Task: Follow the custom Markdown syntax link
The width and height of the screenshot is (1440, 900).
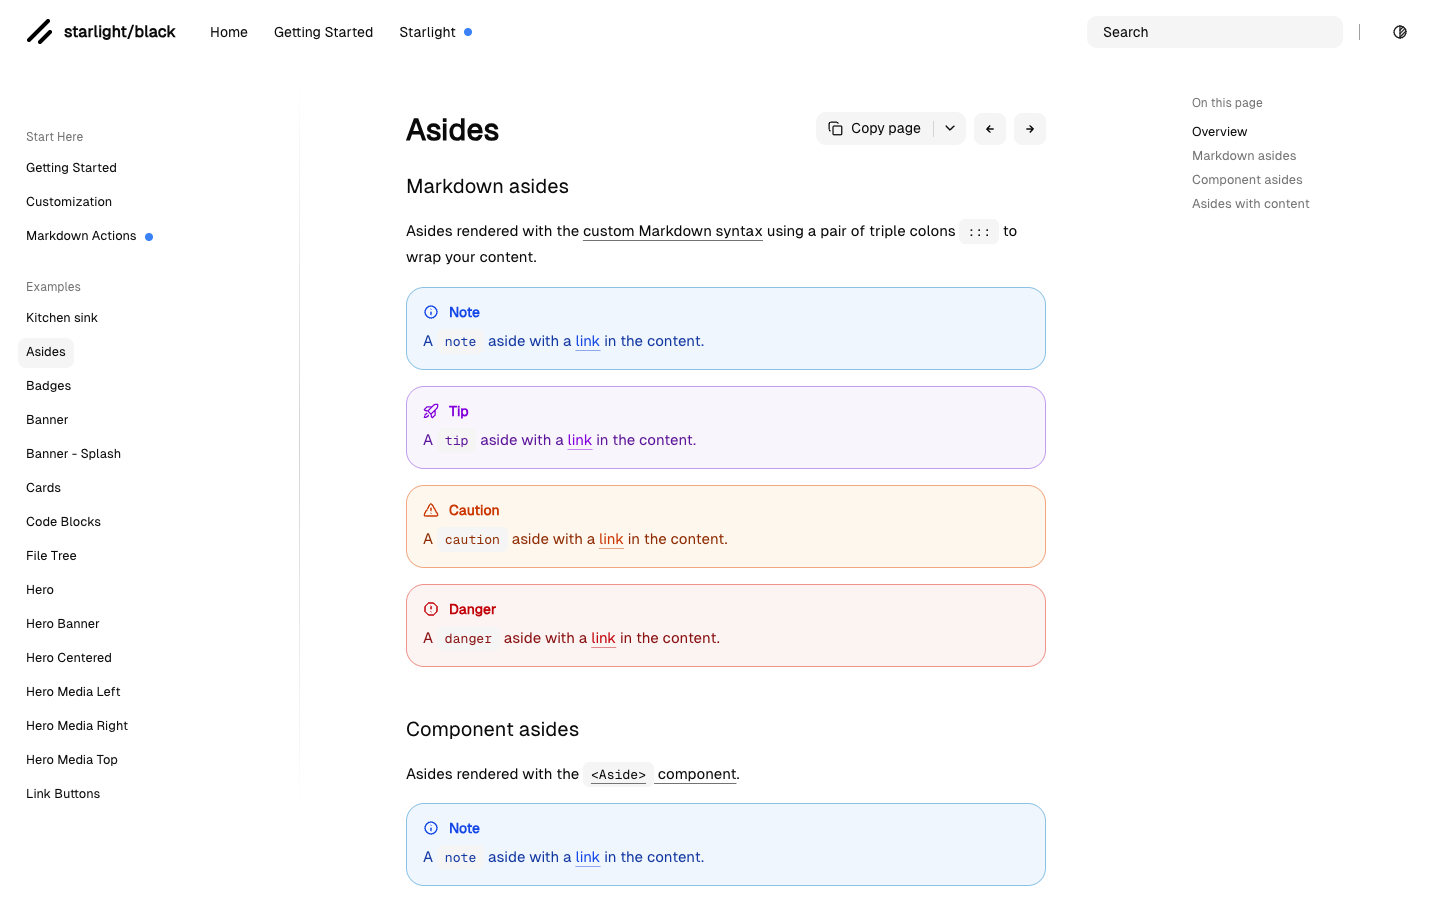Action: click(x=673, y=231)
